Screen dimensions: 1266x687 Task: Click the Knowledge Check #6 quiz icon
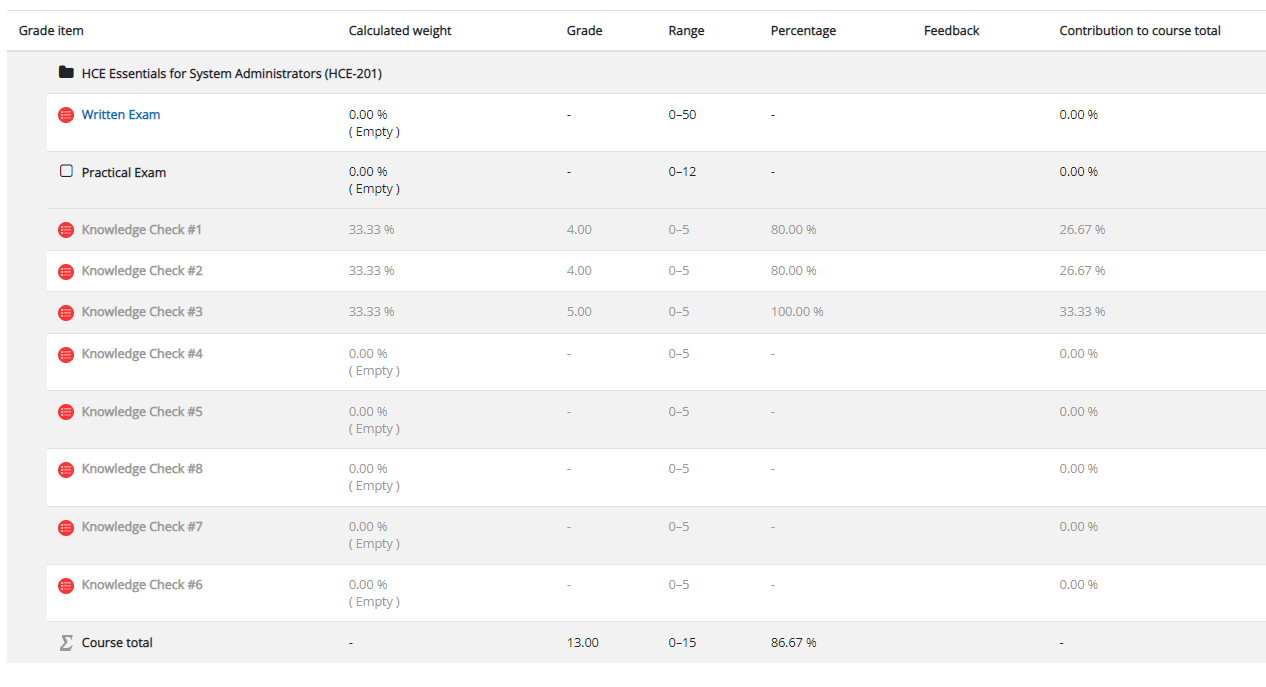click(x=66, y=585)
